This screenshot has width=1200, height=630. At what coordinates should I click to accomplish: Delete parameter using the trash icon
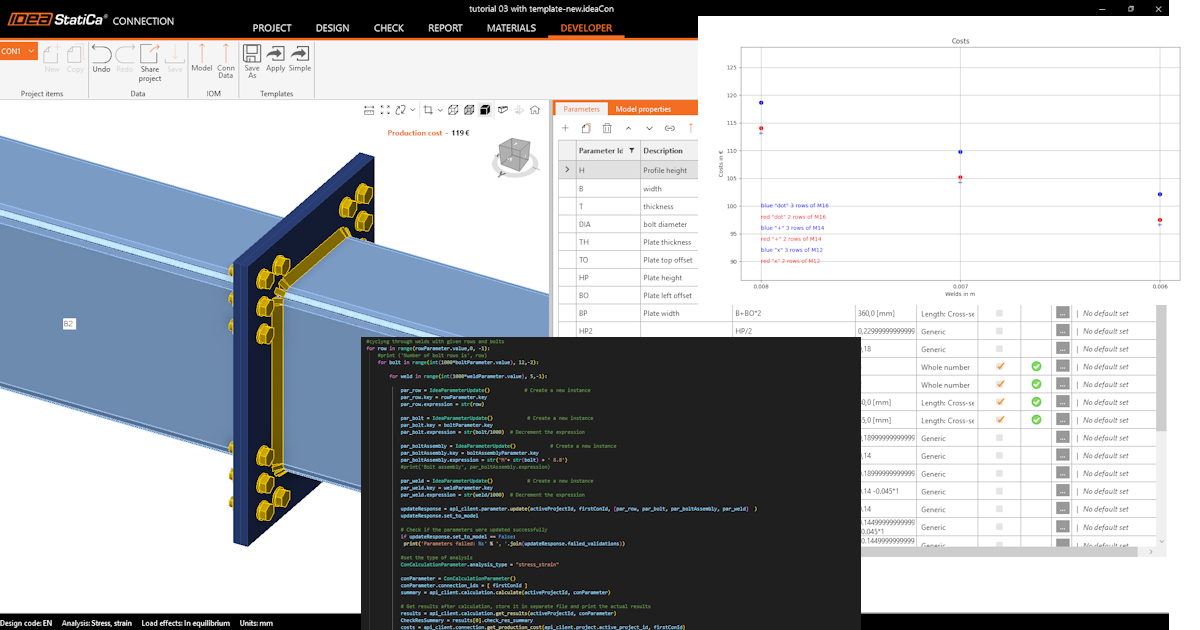point(607,128)
